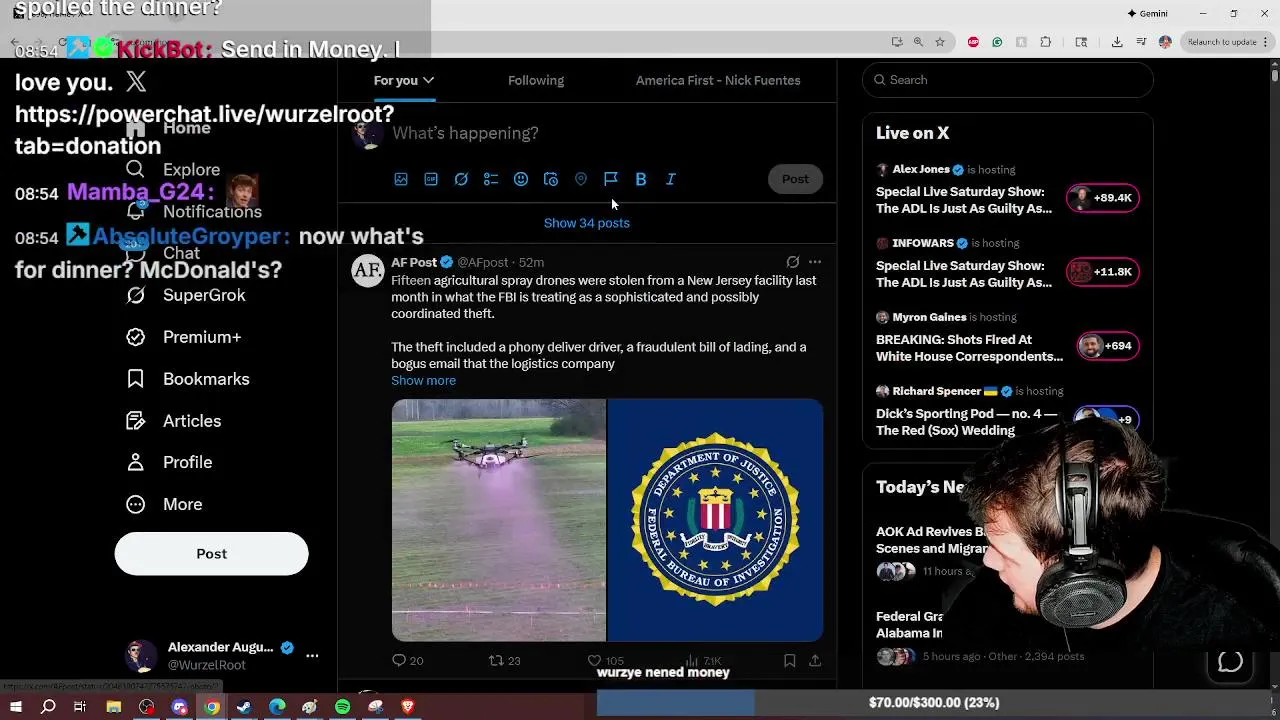Open the schedule post icon

[551, 179]
